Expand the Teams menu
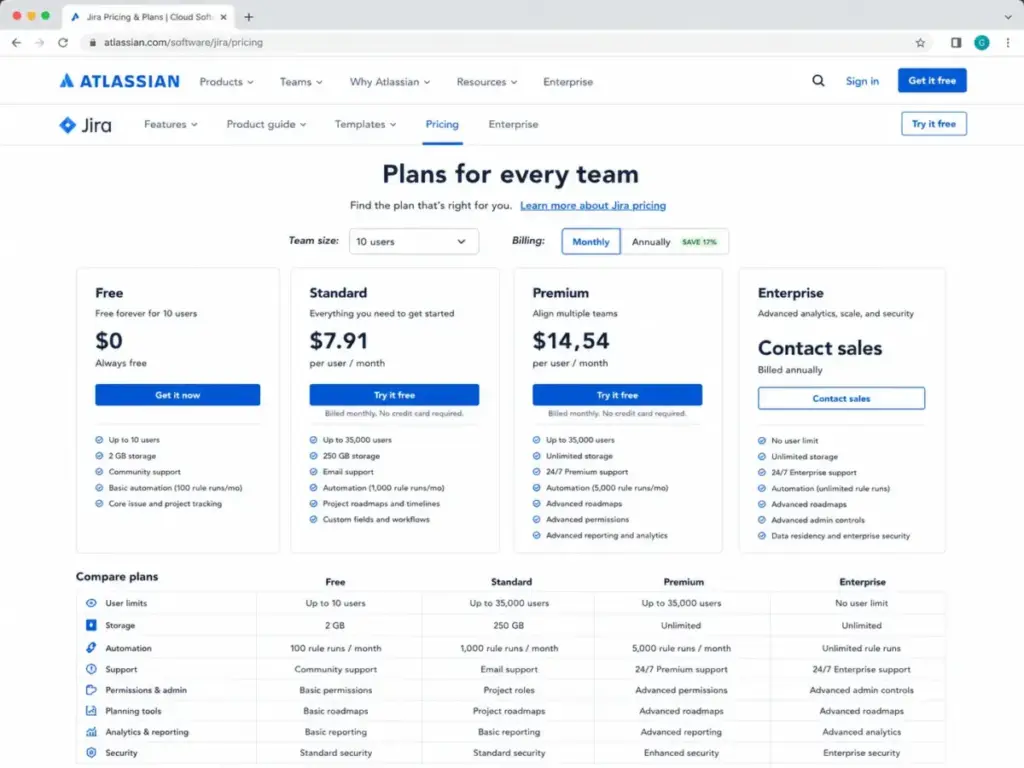The image size is (1024, 768). tap(301, 82)
